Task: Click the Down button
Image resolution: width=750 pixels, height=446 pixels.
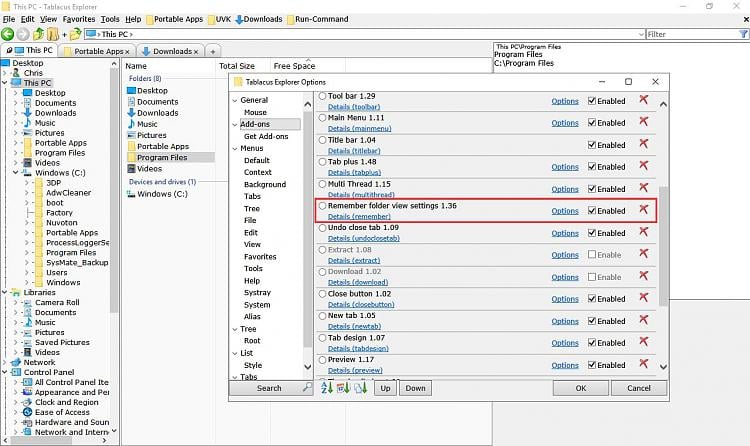Action: click(415, 388)
